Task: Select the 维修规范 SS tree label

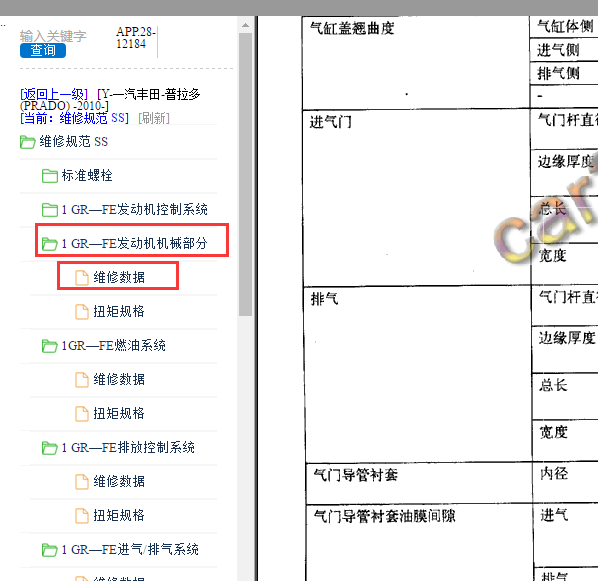Action: tap(74, 142)
